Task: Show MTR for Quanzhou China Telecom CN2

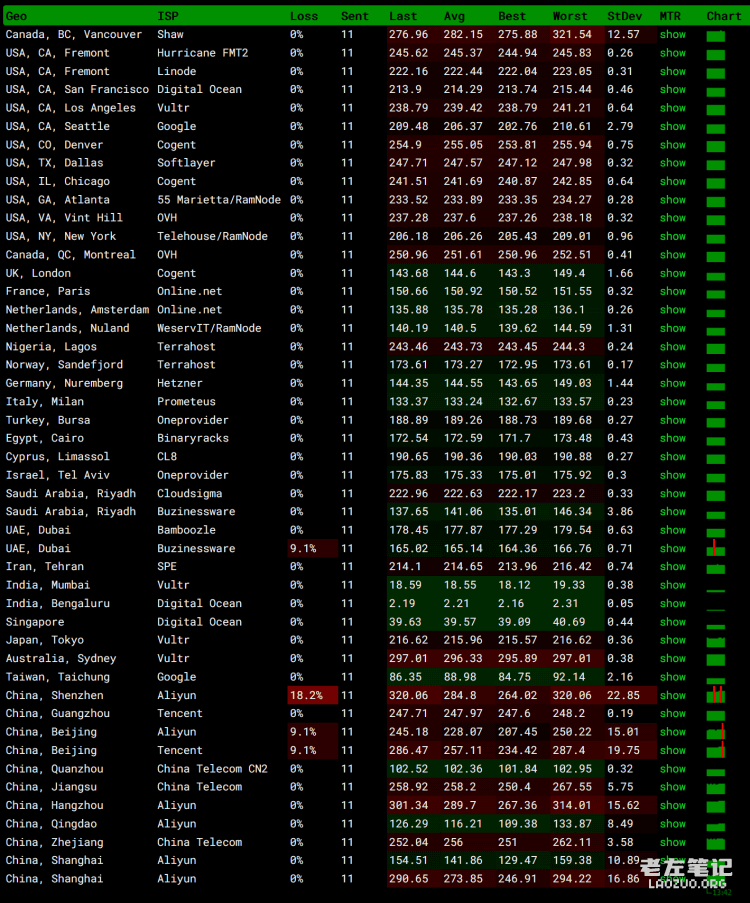Action: click(673, 769)
